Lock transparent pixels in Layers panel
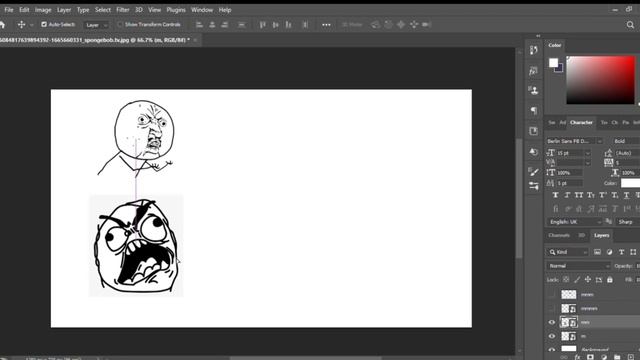640x360 pixels. click(566, 280)
